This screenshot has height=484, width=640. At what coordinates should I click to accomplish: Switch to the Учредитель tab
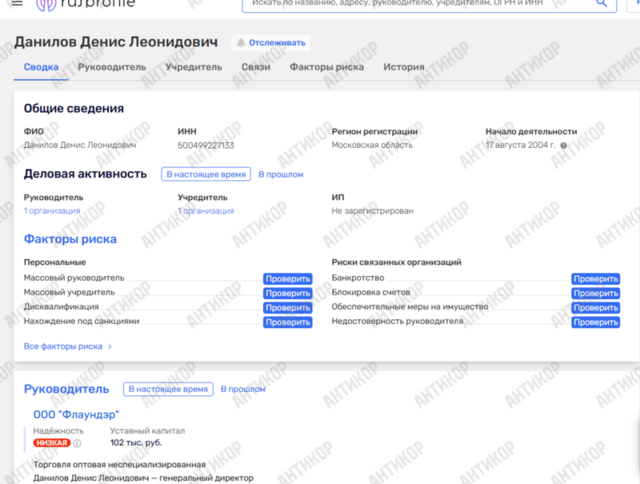click(x=194, y=67)
